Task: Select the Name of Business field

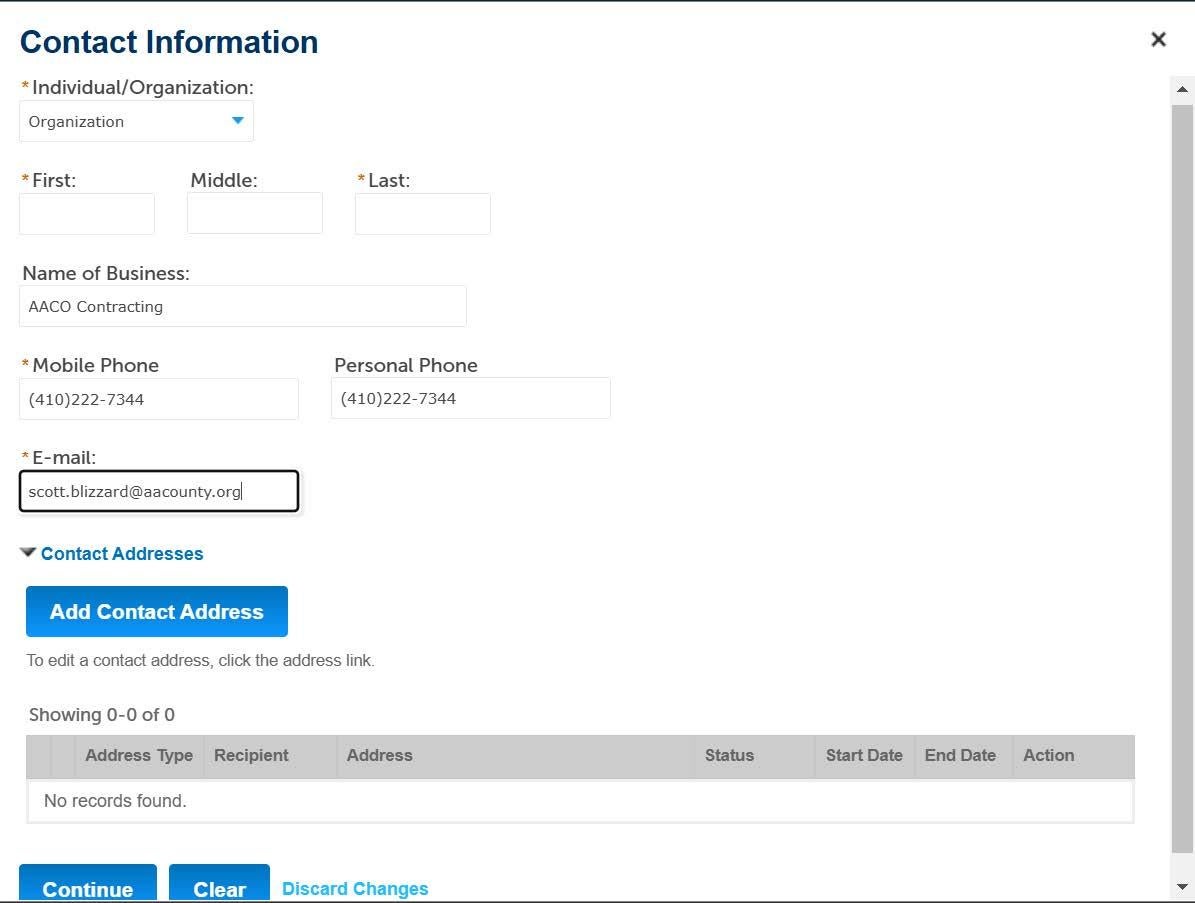Action: click(242, 306)
